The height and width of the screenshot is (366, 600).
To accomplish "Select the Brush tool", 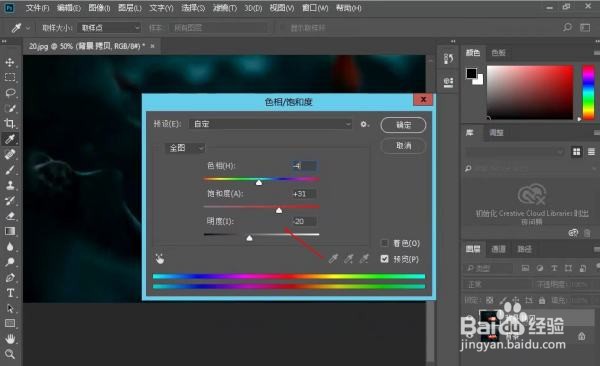I will [10, 170].
